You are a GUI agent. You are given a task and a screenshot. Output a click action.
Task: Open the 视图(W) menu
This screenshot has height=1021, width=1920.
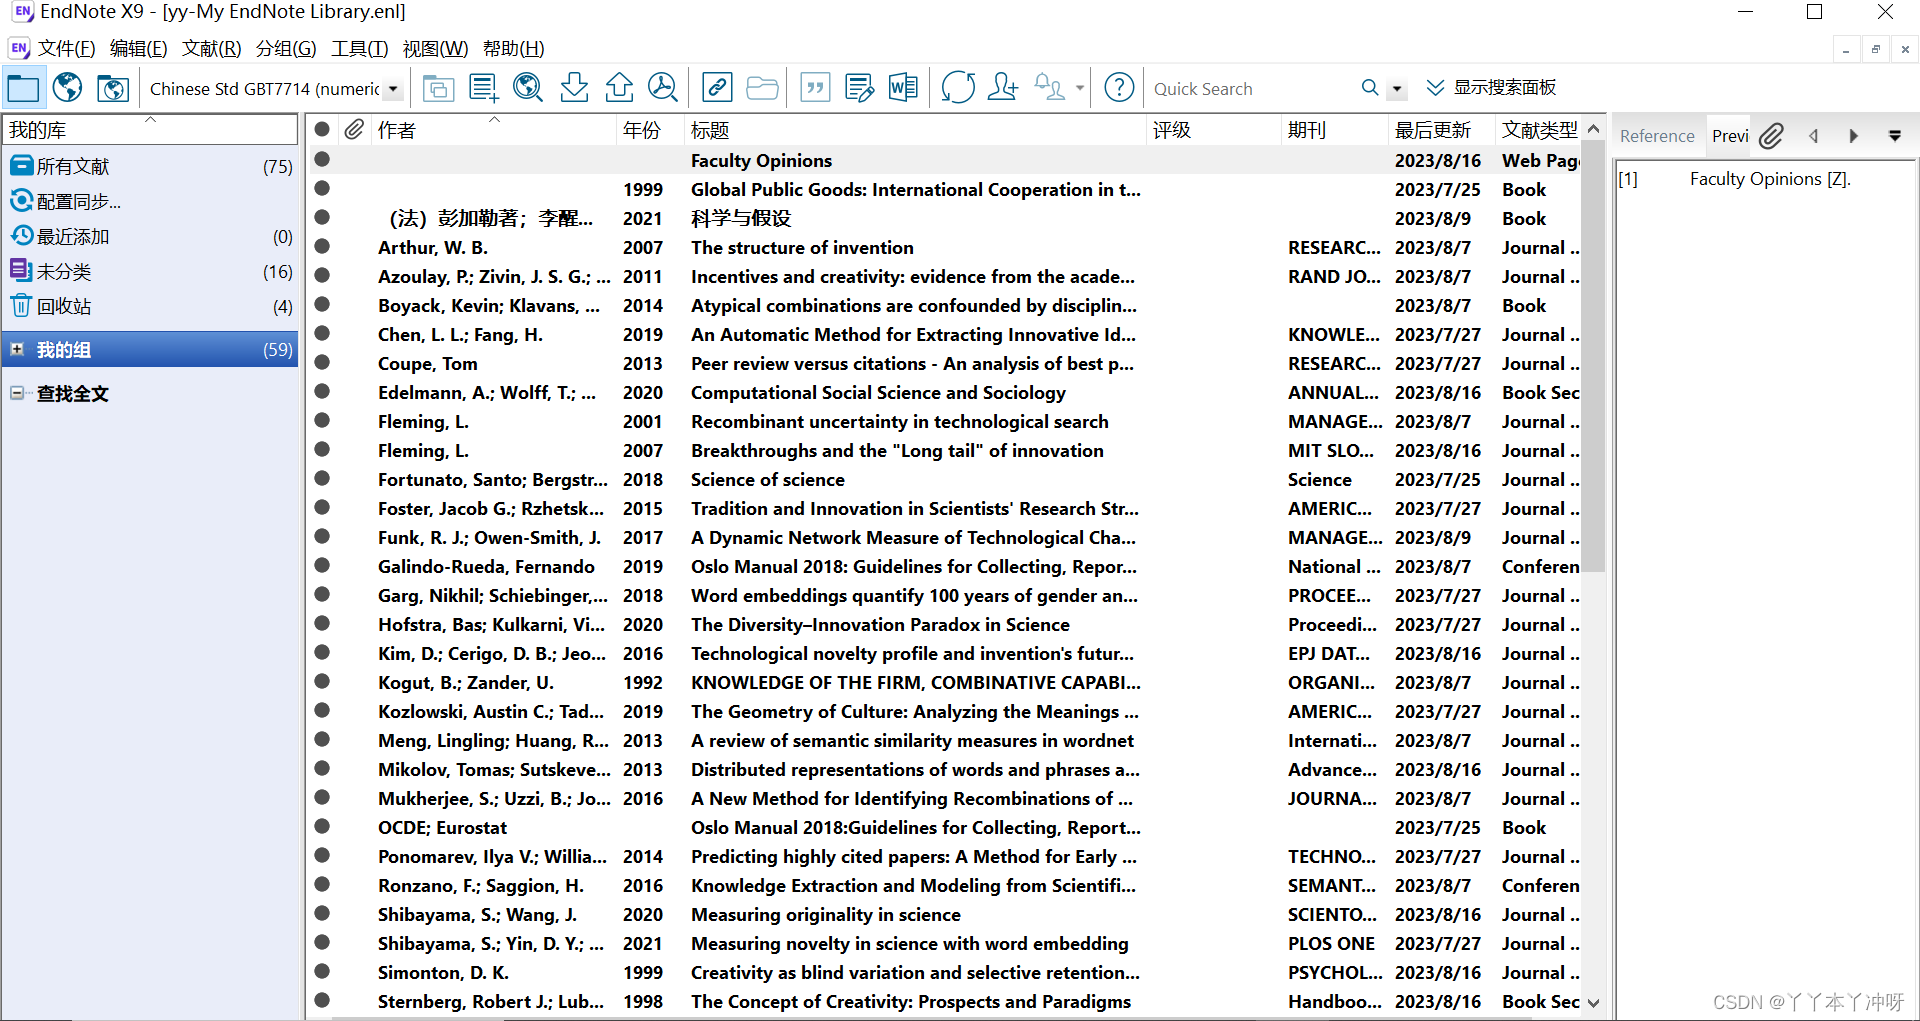[x=435, y=48]
